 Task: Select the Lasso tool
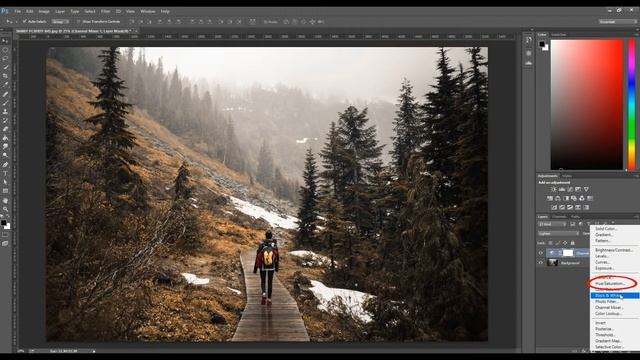(5, 58)
